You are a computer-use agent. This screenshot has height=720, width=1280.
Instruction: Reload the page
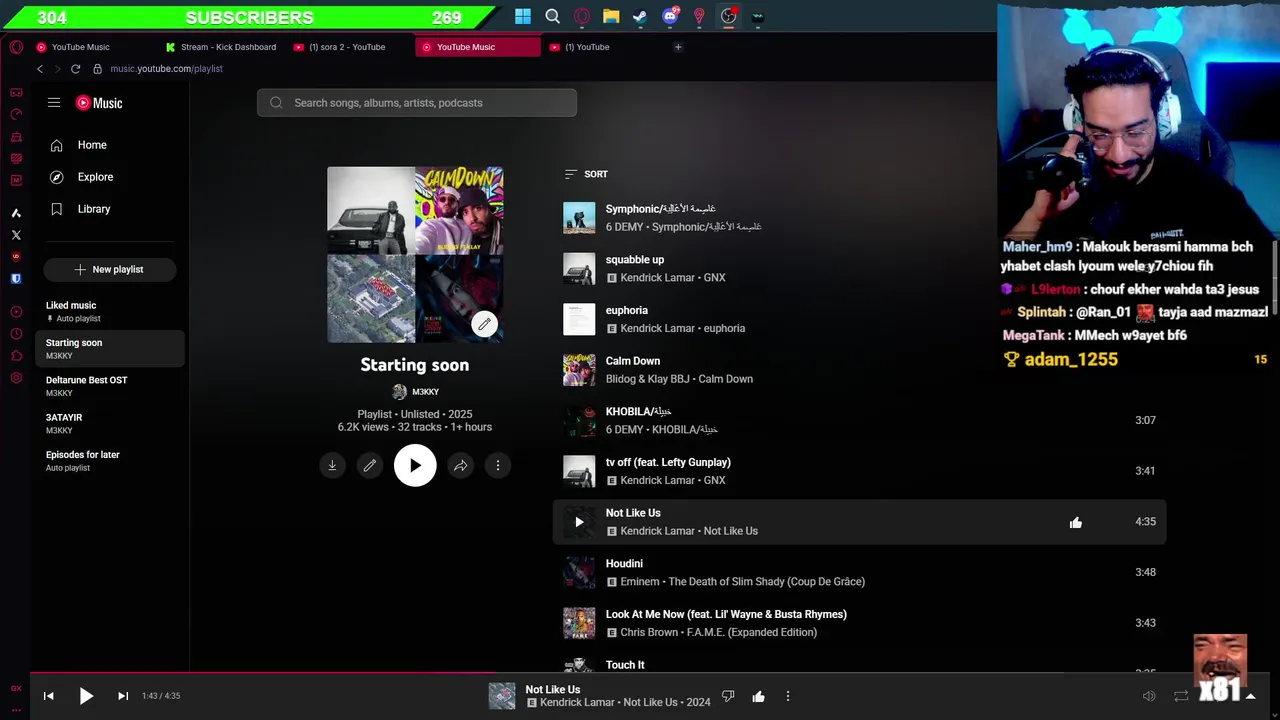[x=75, y=69]
